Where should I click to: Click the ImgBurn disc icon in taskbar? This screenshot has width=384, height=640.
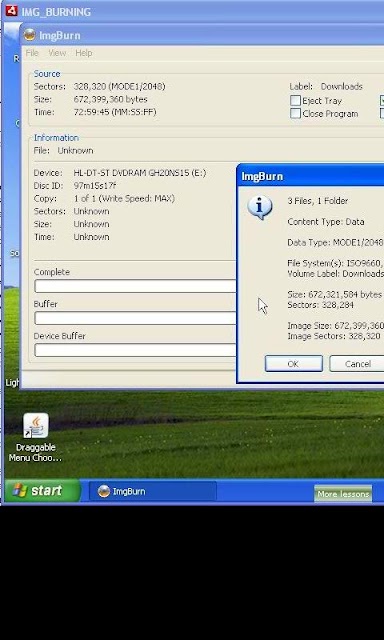click(104, 491)
